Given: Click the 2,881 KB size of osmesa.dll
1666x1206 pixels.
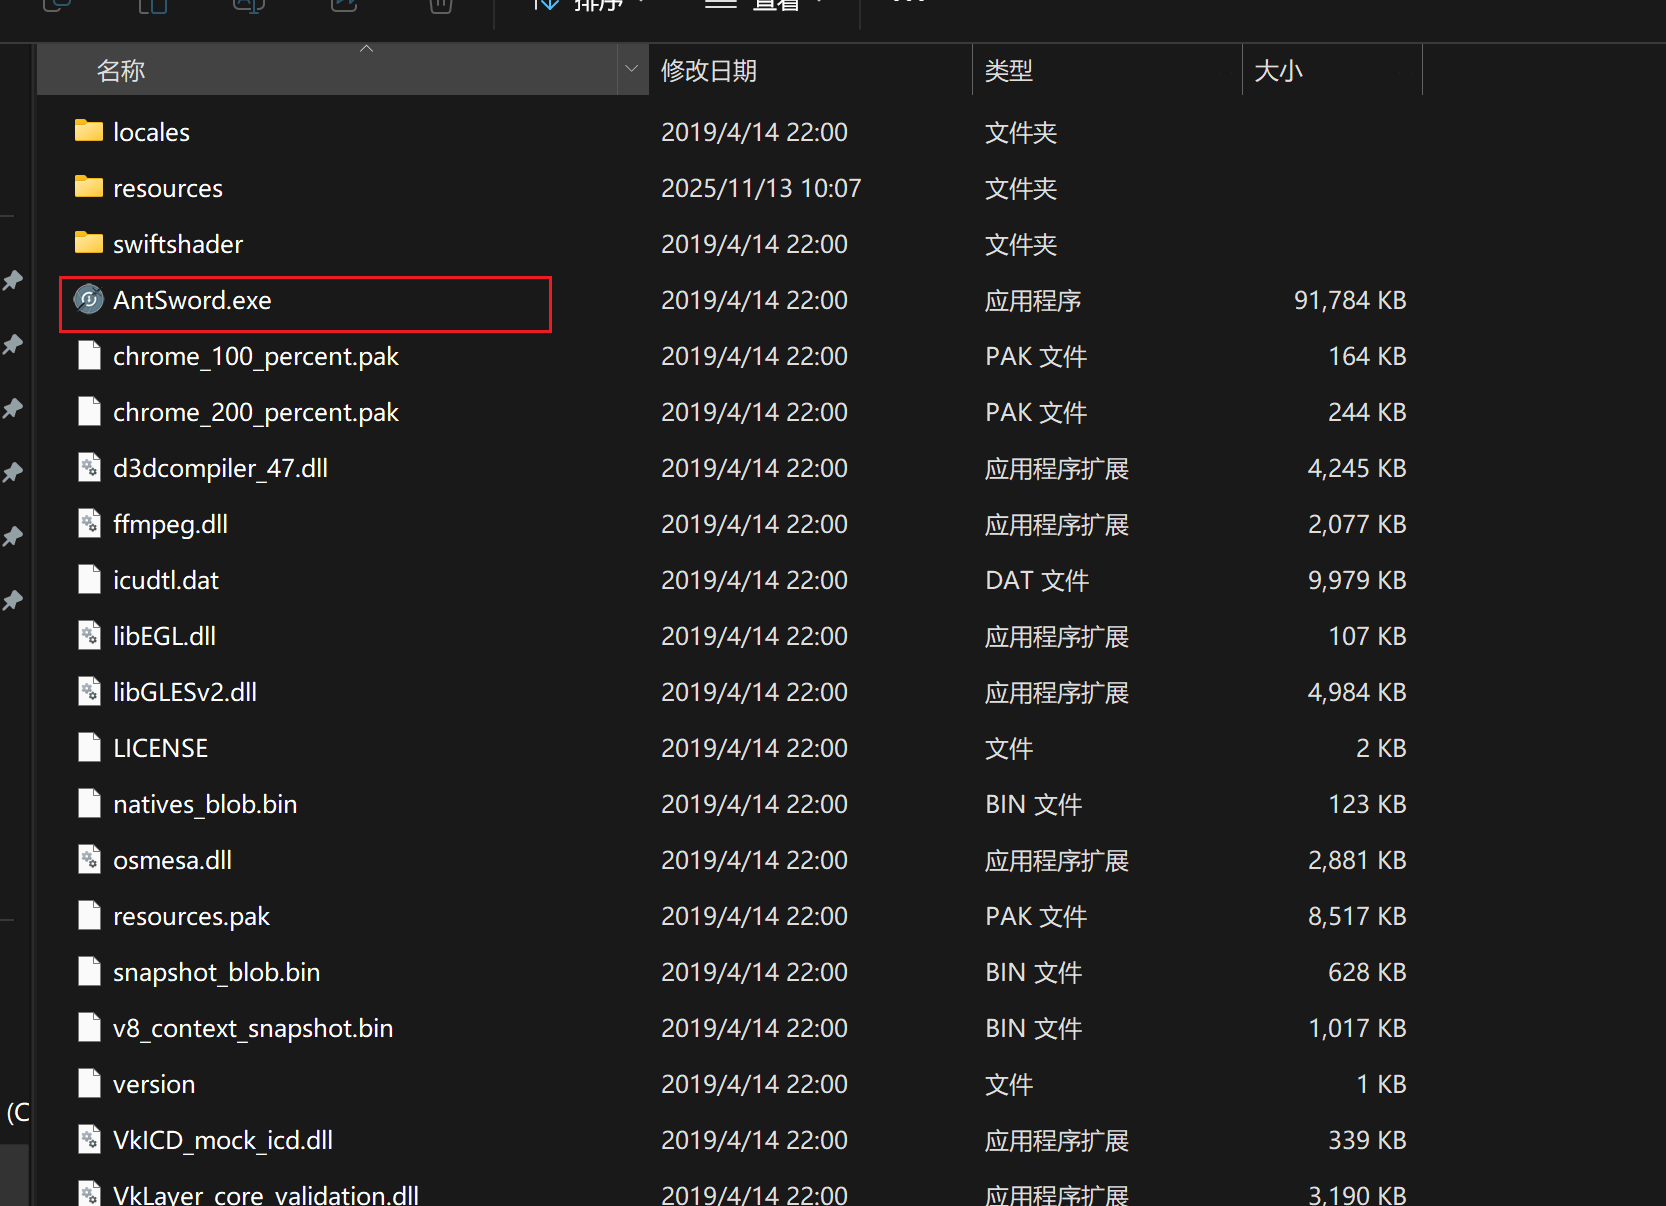Looking at the screenshot, I should (1357, 860).
